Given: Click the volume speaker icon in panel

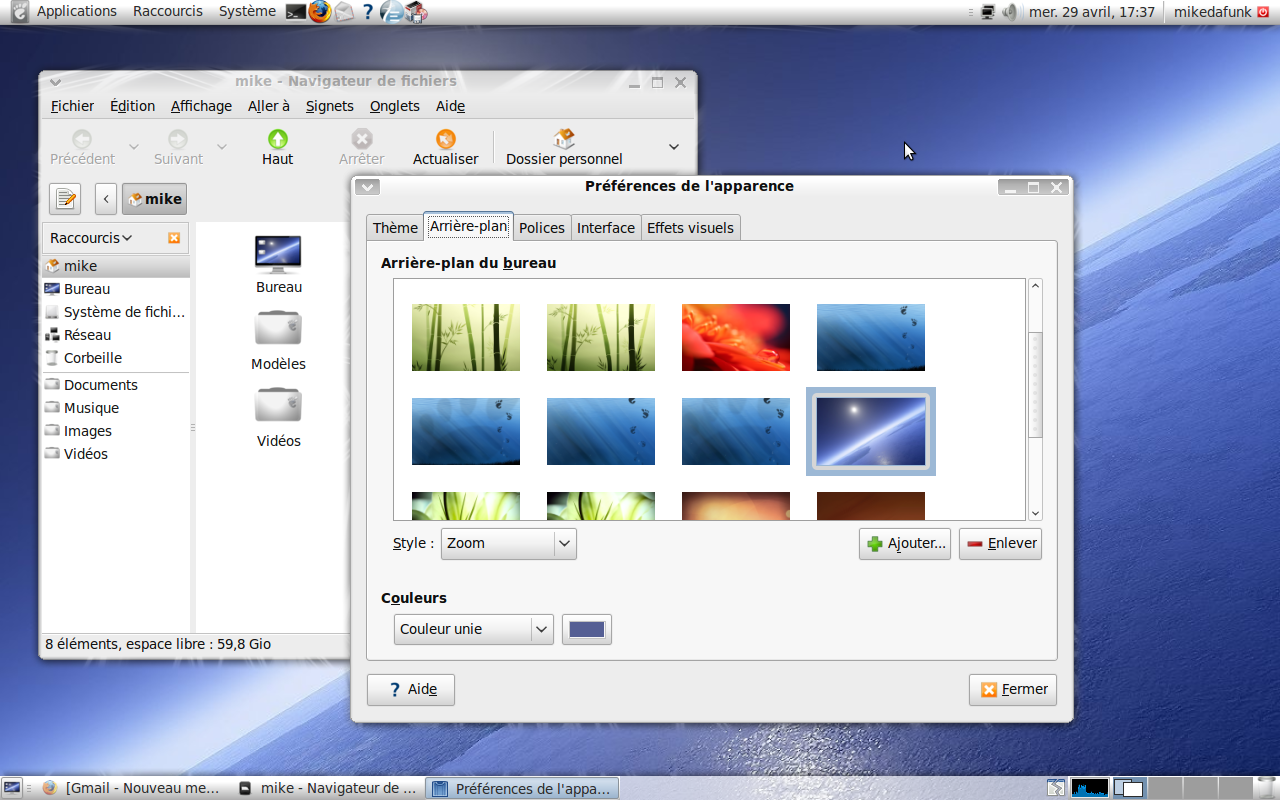Looking at the screenshot, I should pyautogui.click(x=1009, y=12).
